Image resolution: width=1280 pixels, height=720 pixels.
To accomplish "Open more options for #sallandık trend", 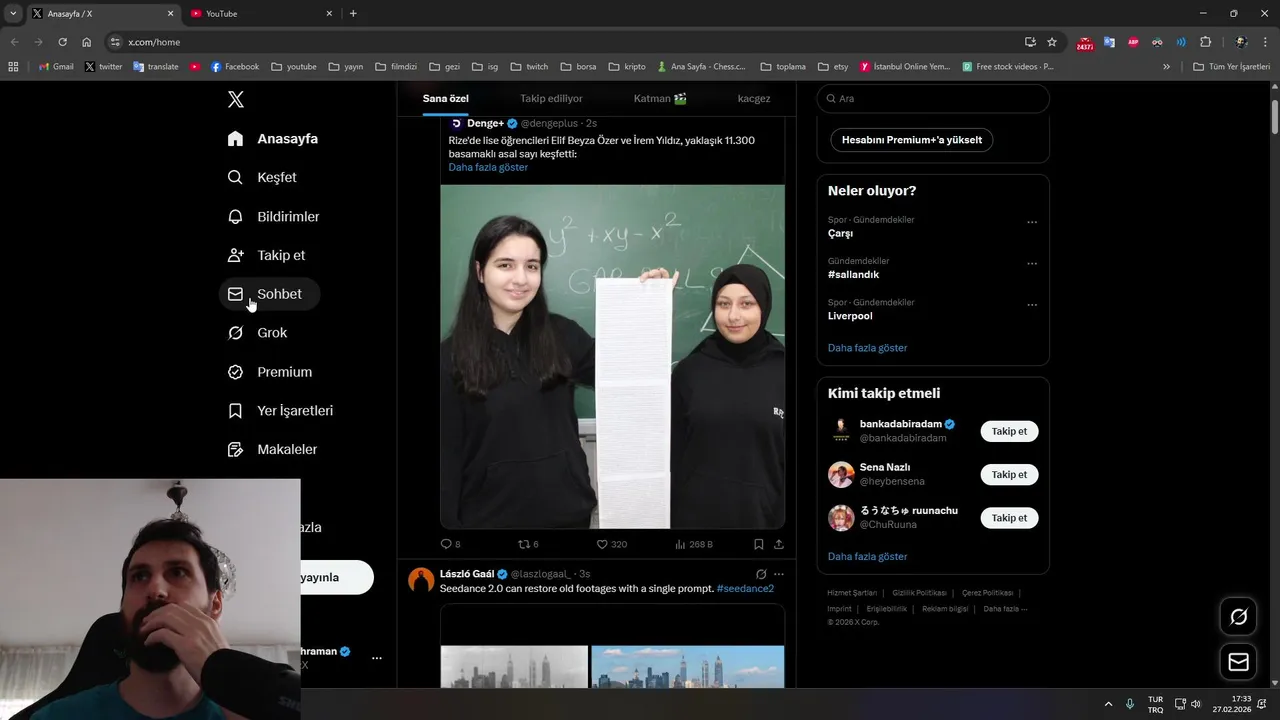I will (1032, 264).
